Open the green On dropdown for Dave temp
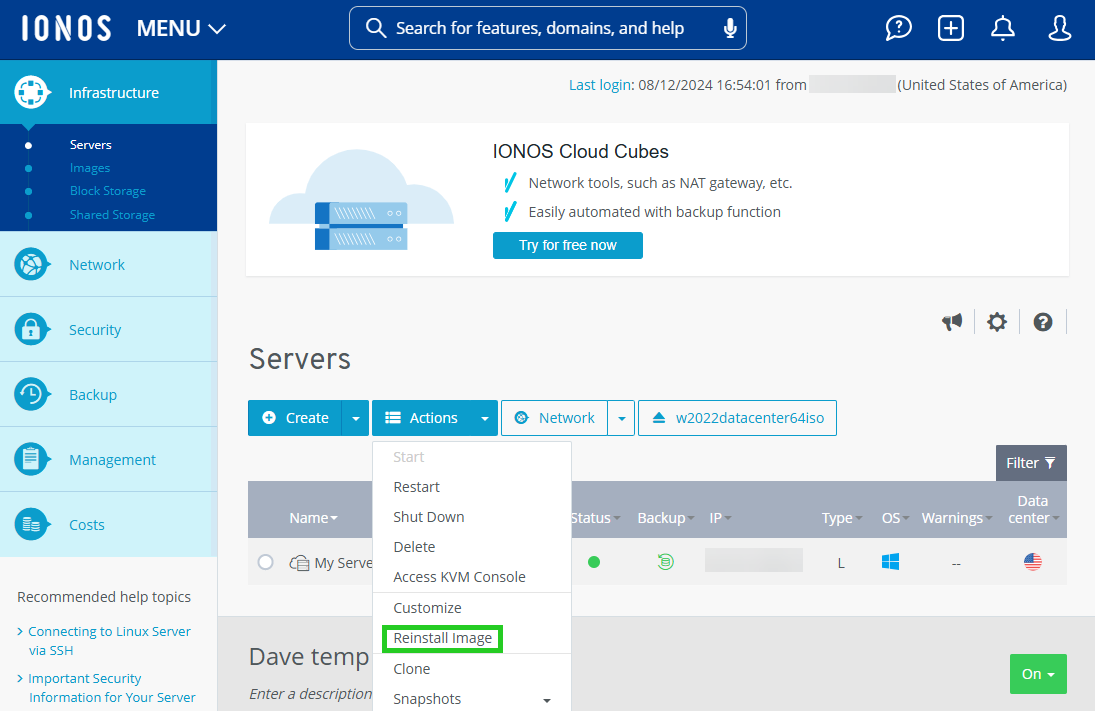Image resolution: width=1095 pixels, height=711 pixels. pos(1038,674)
